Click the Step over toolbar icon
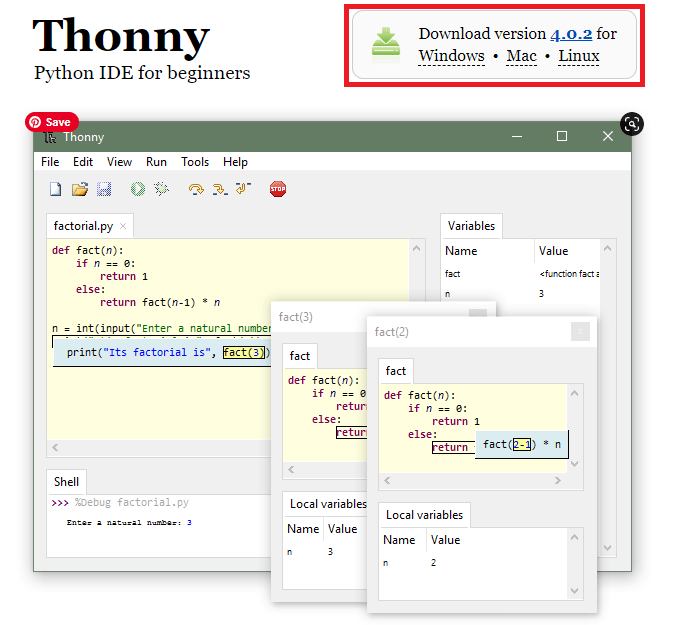Screen dimensions: 695x625 196,189
